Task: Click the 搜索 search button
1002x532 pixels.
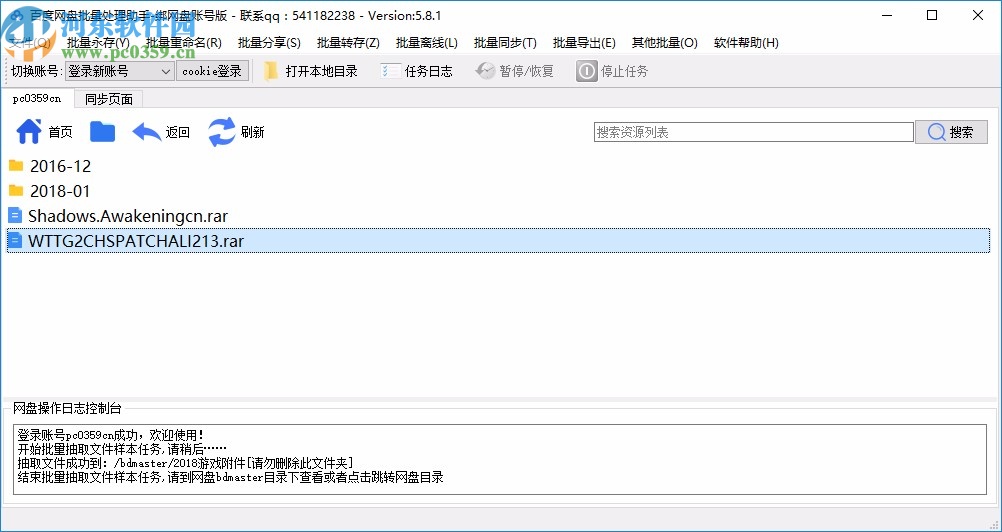Action: (x=952, y=132)
